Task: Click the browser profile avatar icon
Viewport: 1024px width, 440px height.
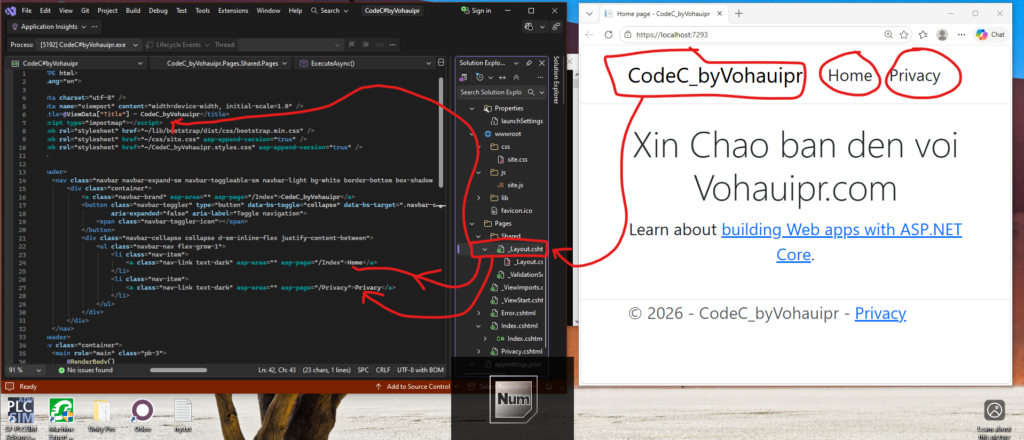Action: [942, 34]
